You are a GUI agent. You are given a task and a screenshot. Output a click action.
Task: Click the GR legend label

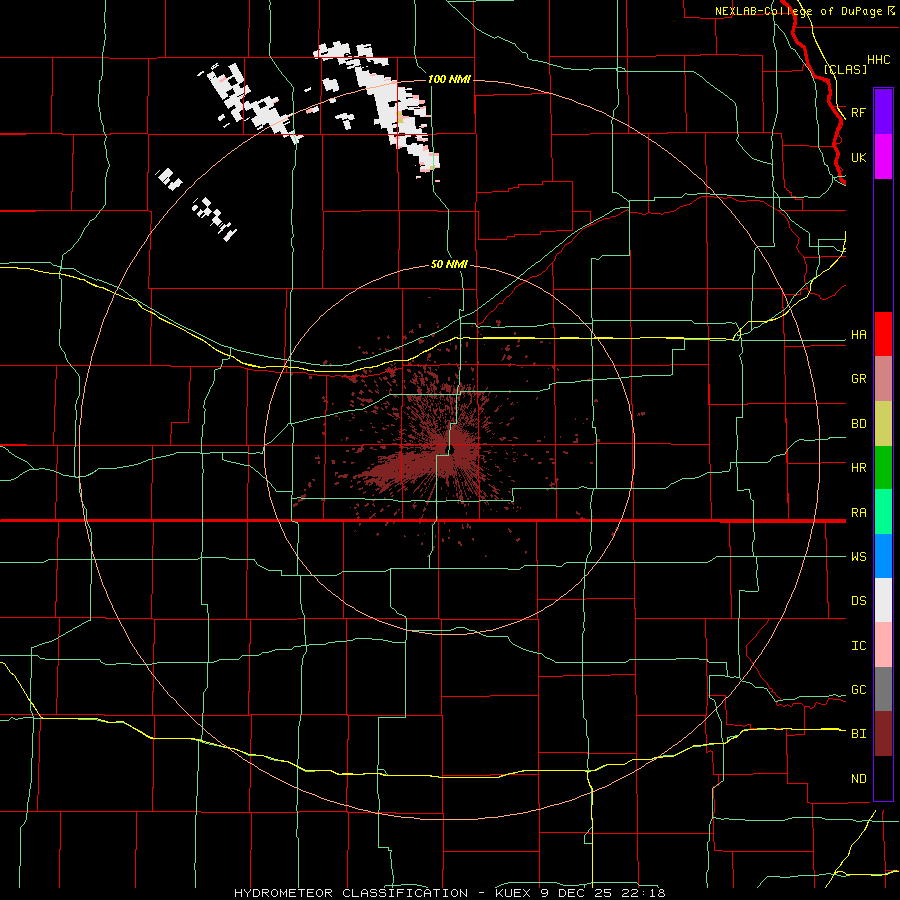(858, 379)
